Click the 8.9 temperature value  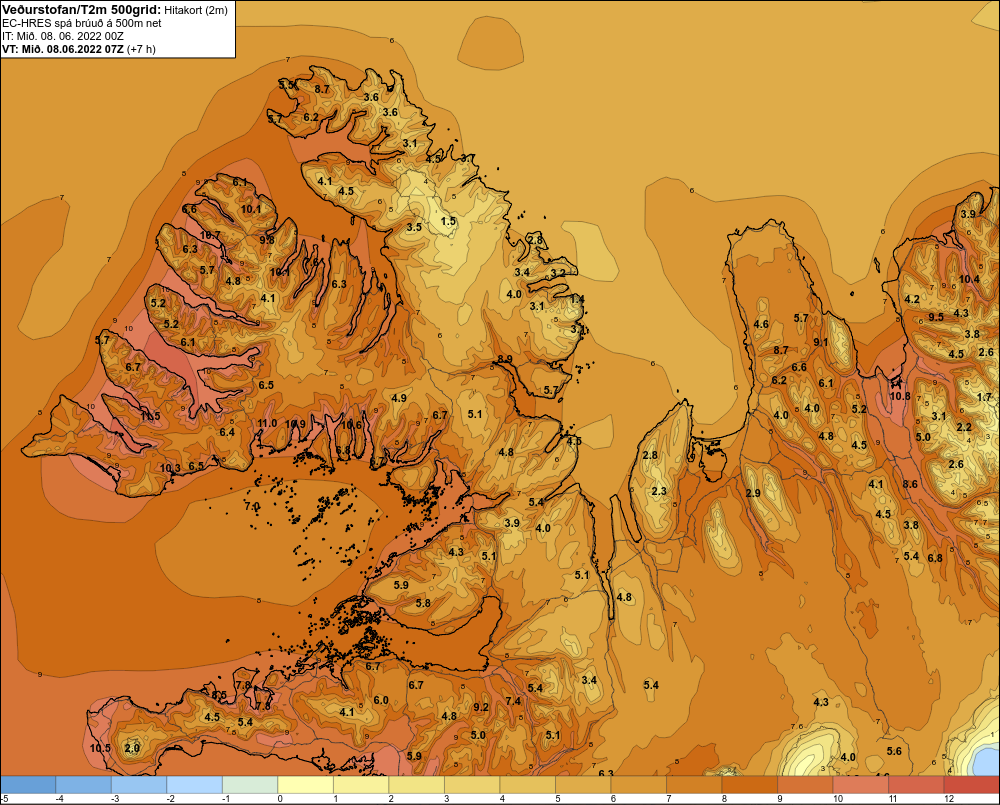[505, 359]
